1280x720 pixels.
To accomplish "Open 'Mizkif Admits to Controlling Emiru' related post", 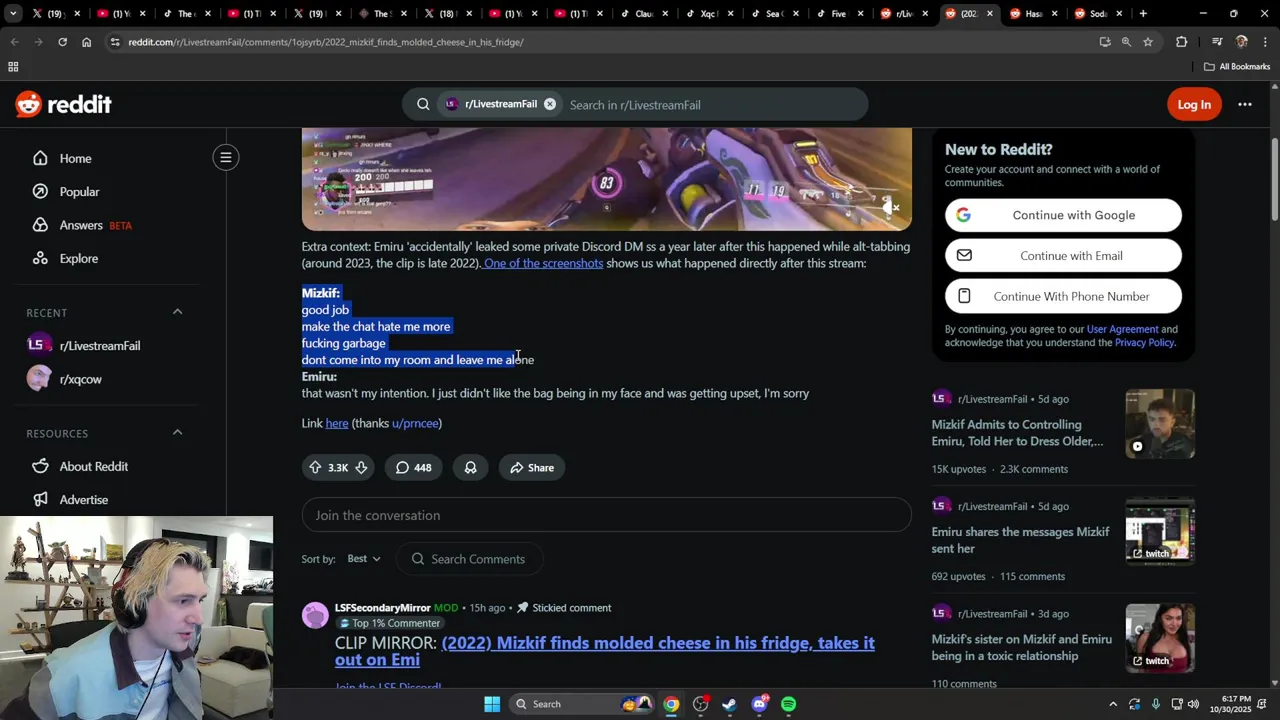I will [x=1017, y=432].
